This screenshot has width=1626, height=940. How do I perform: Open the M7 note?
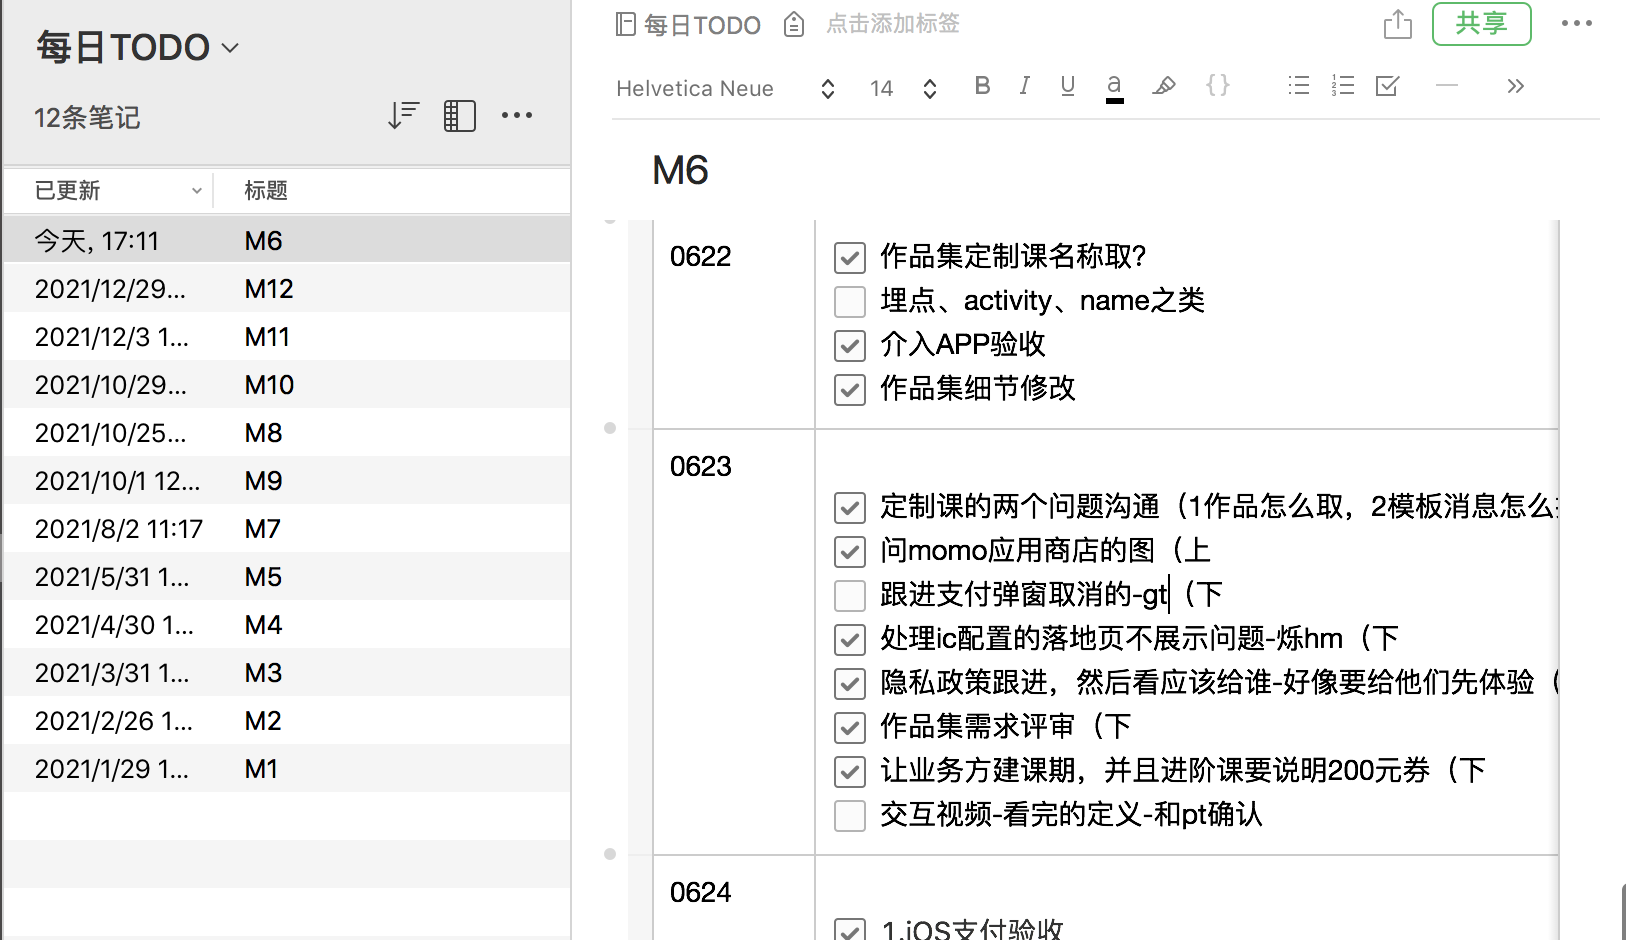coord(287,528)
